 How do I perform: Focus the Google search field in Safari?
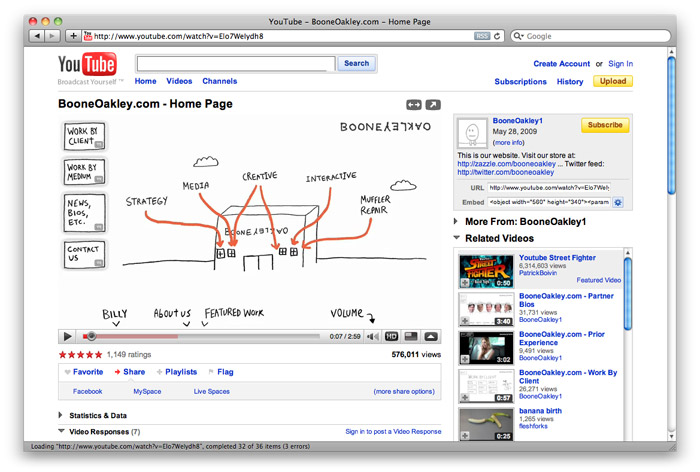(591, 36)
